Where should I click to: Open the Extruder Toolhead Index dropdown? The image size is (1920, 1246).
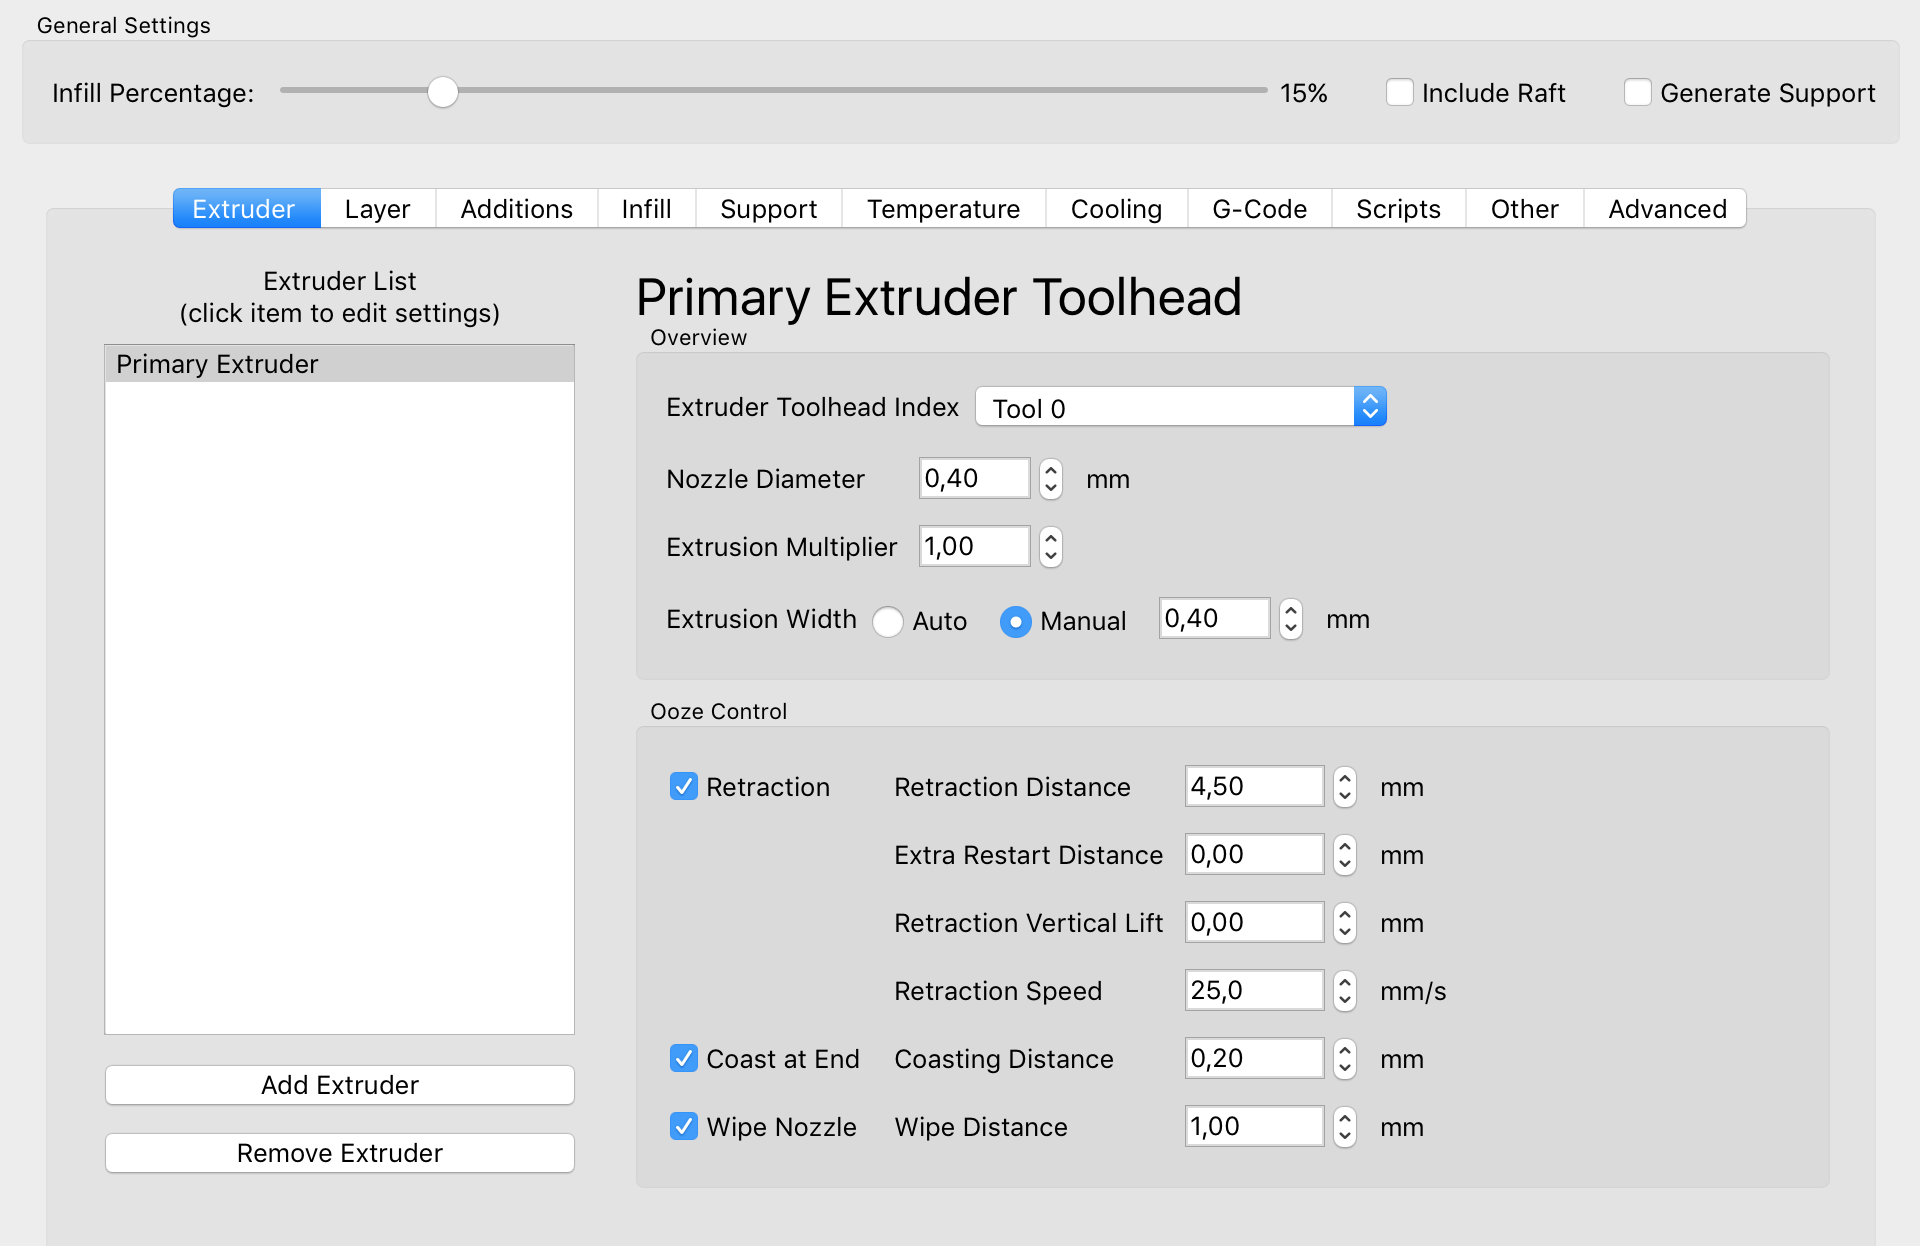tap(1180, 407)
